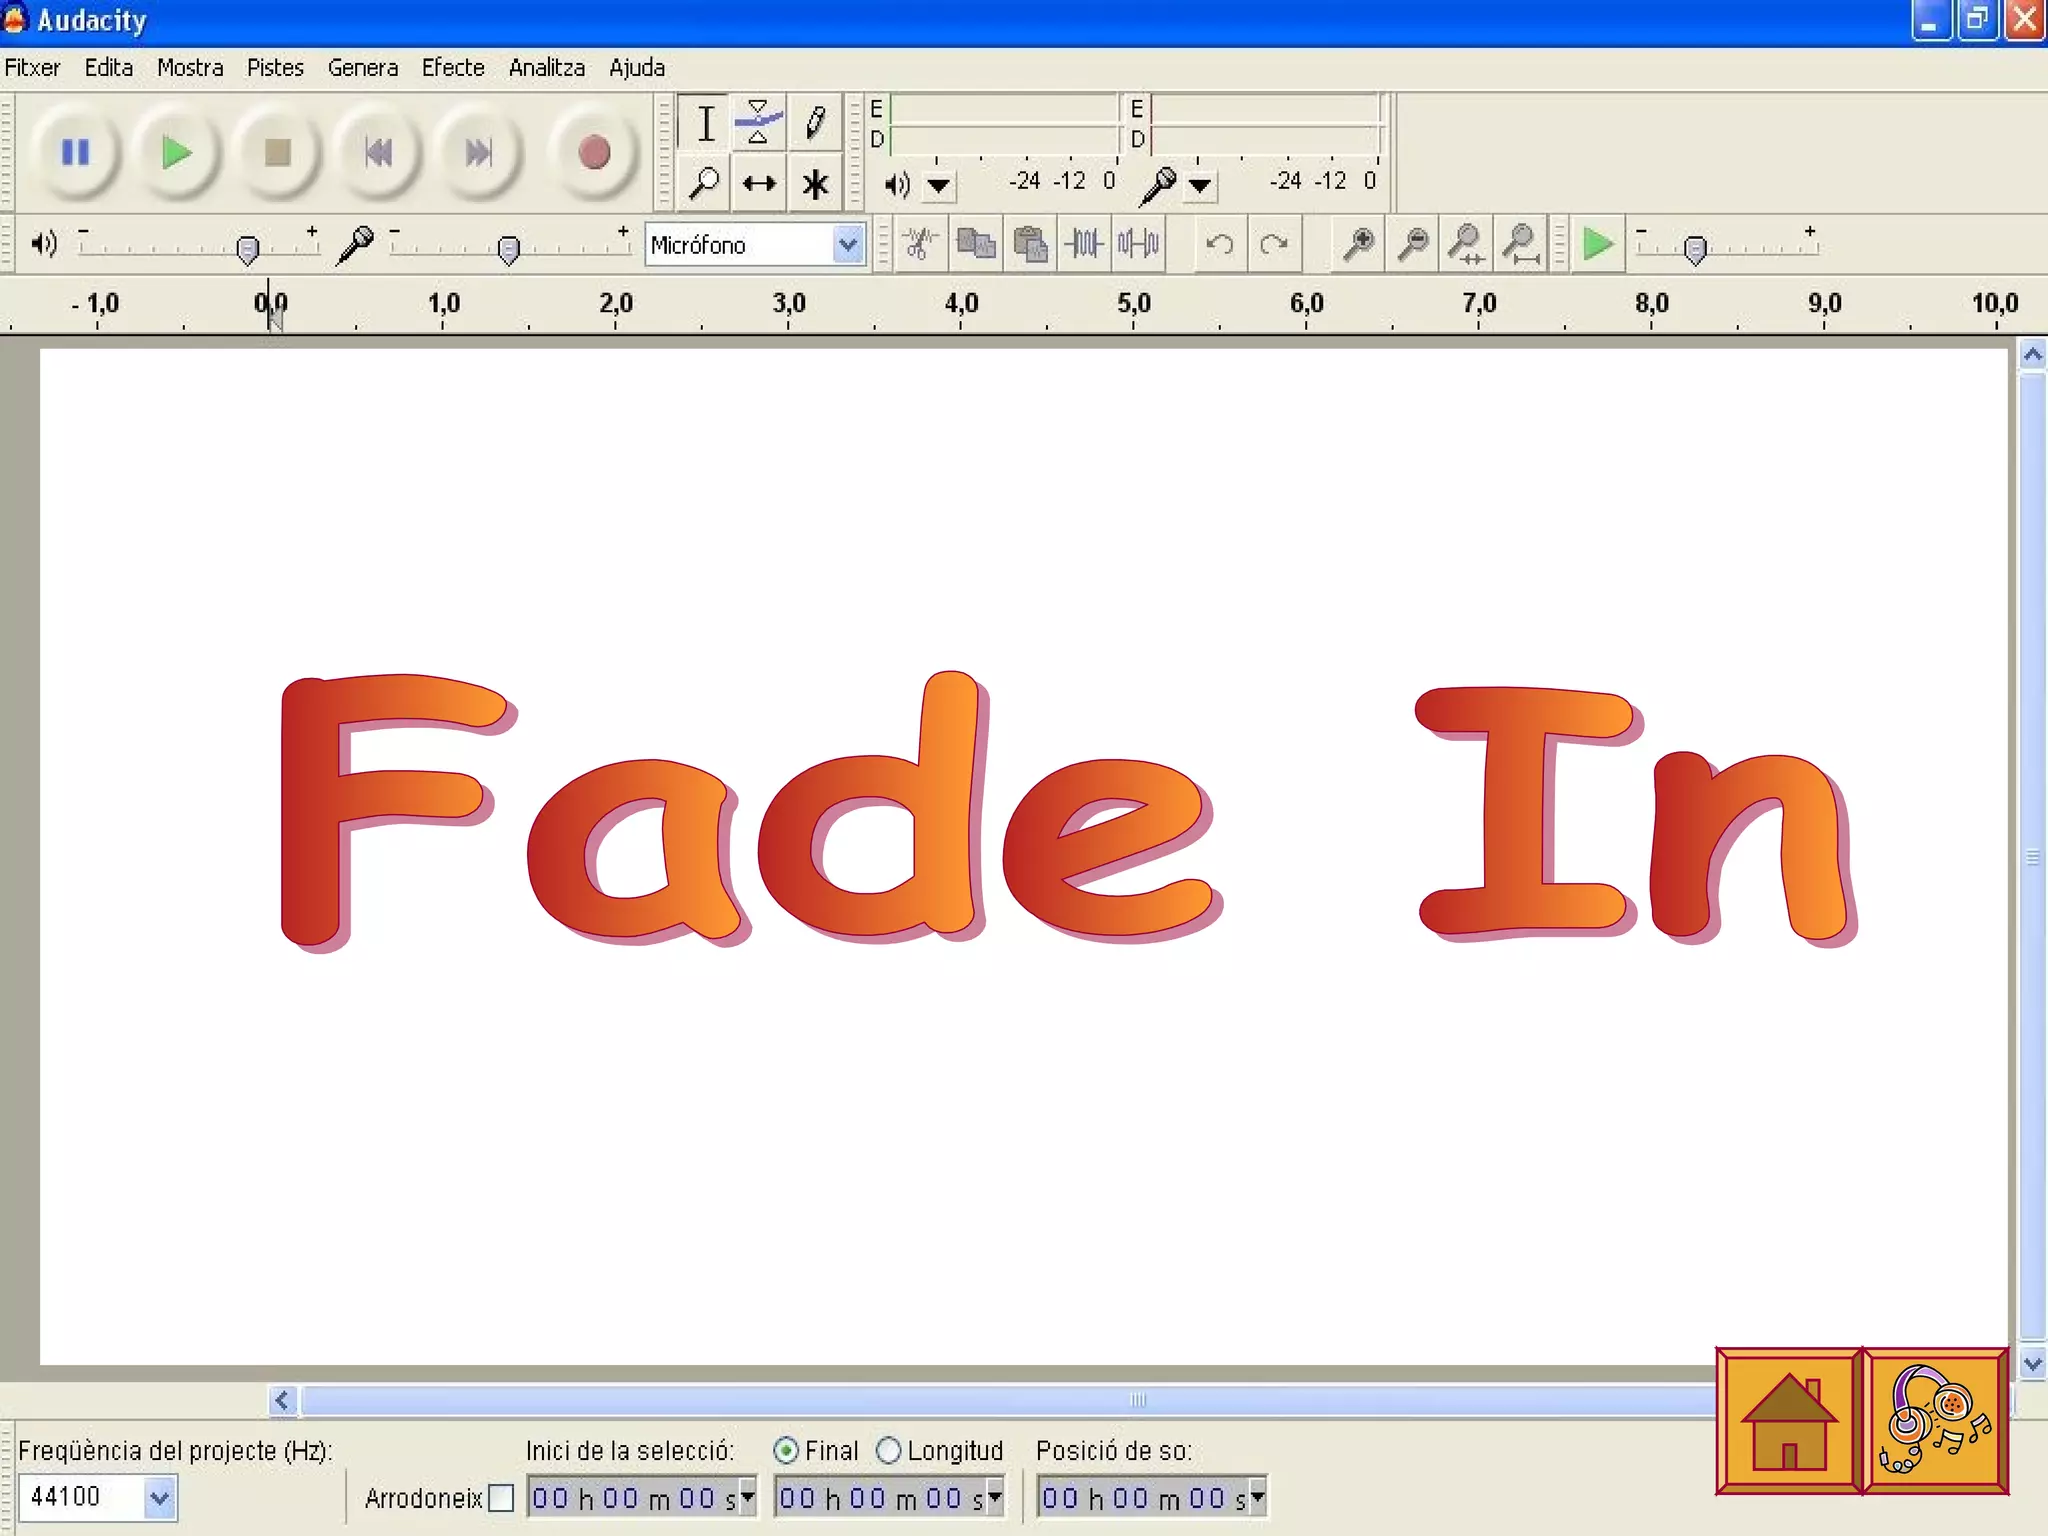Enable the Arrodoneix checkbox
The height and width of the screenshot is (1536, 2048).
pos(501,1498)
